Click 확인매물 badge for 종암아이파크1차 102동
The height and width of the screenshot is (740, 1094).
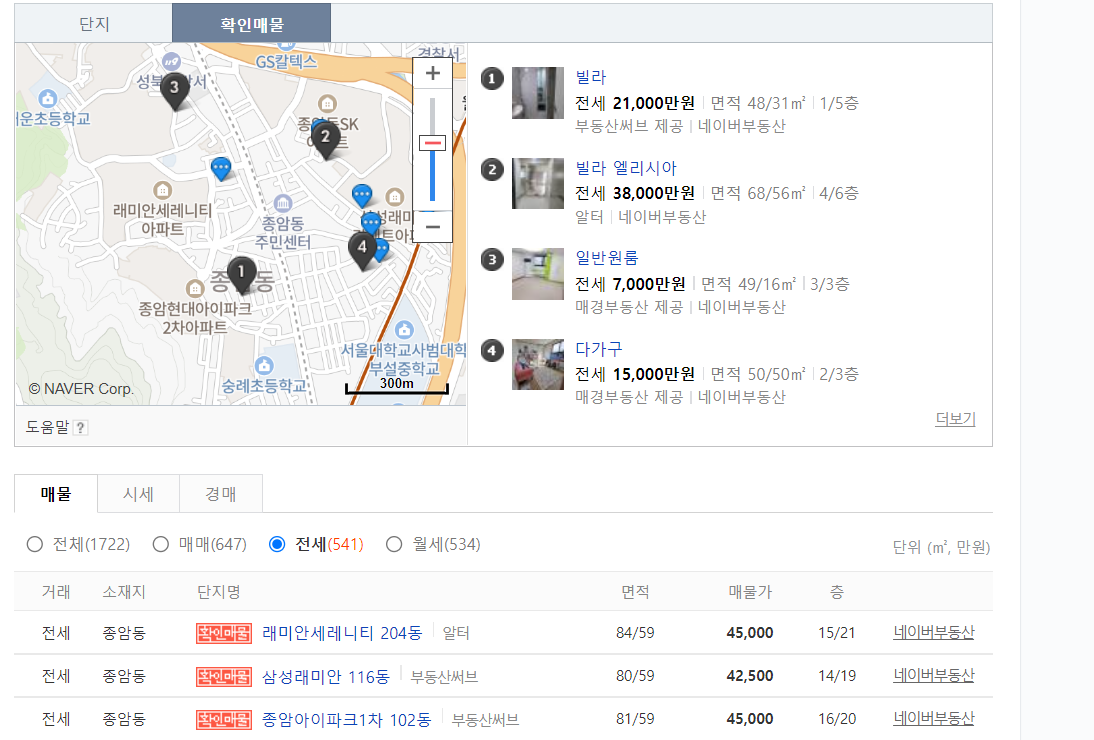[x=224, y=720]
